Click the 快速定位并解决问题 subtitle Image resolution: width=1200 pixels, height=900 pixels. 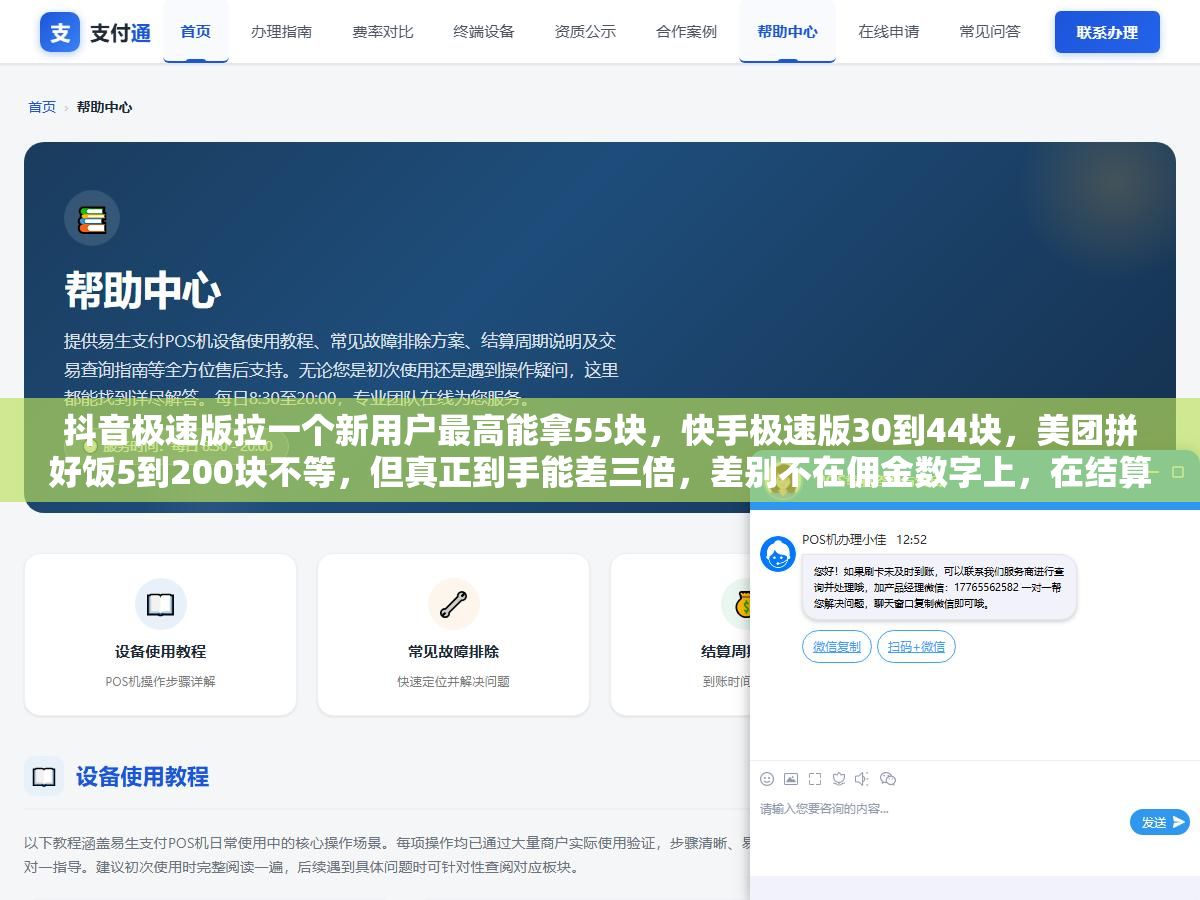pyautogui.click(x=453, y=681)
